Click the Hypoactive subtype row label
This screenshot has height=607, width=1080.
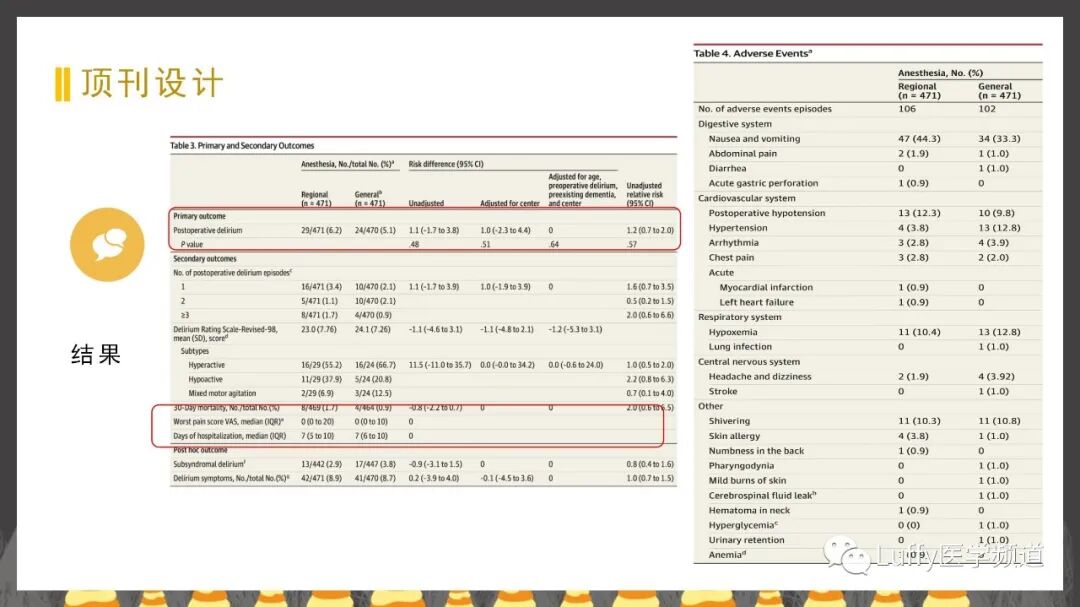(x=205, y=379)
